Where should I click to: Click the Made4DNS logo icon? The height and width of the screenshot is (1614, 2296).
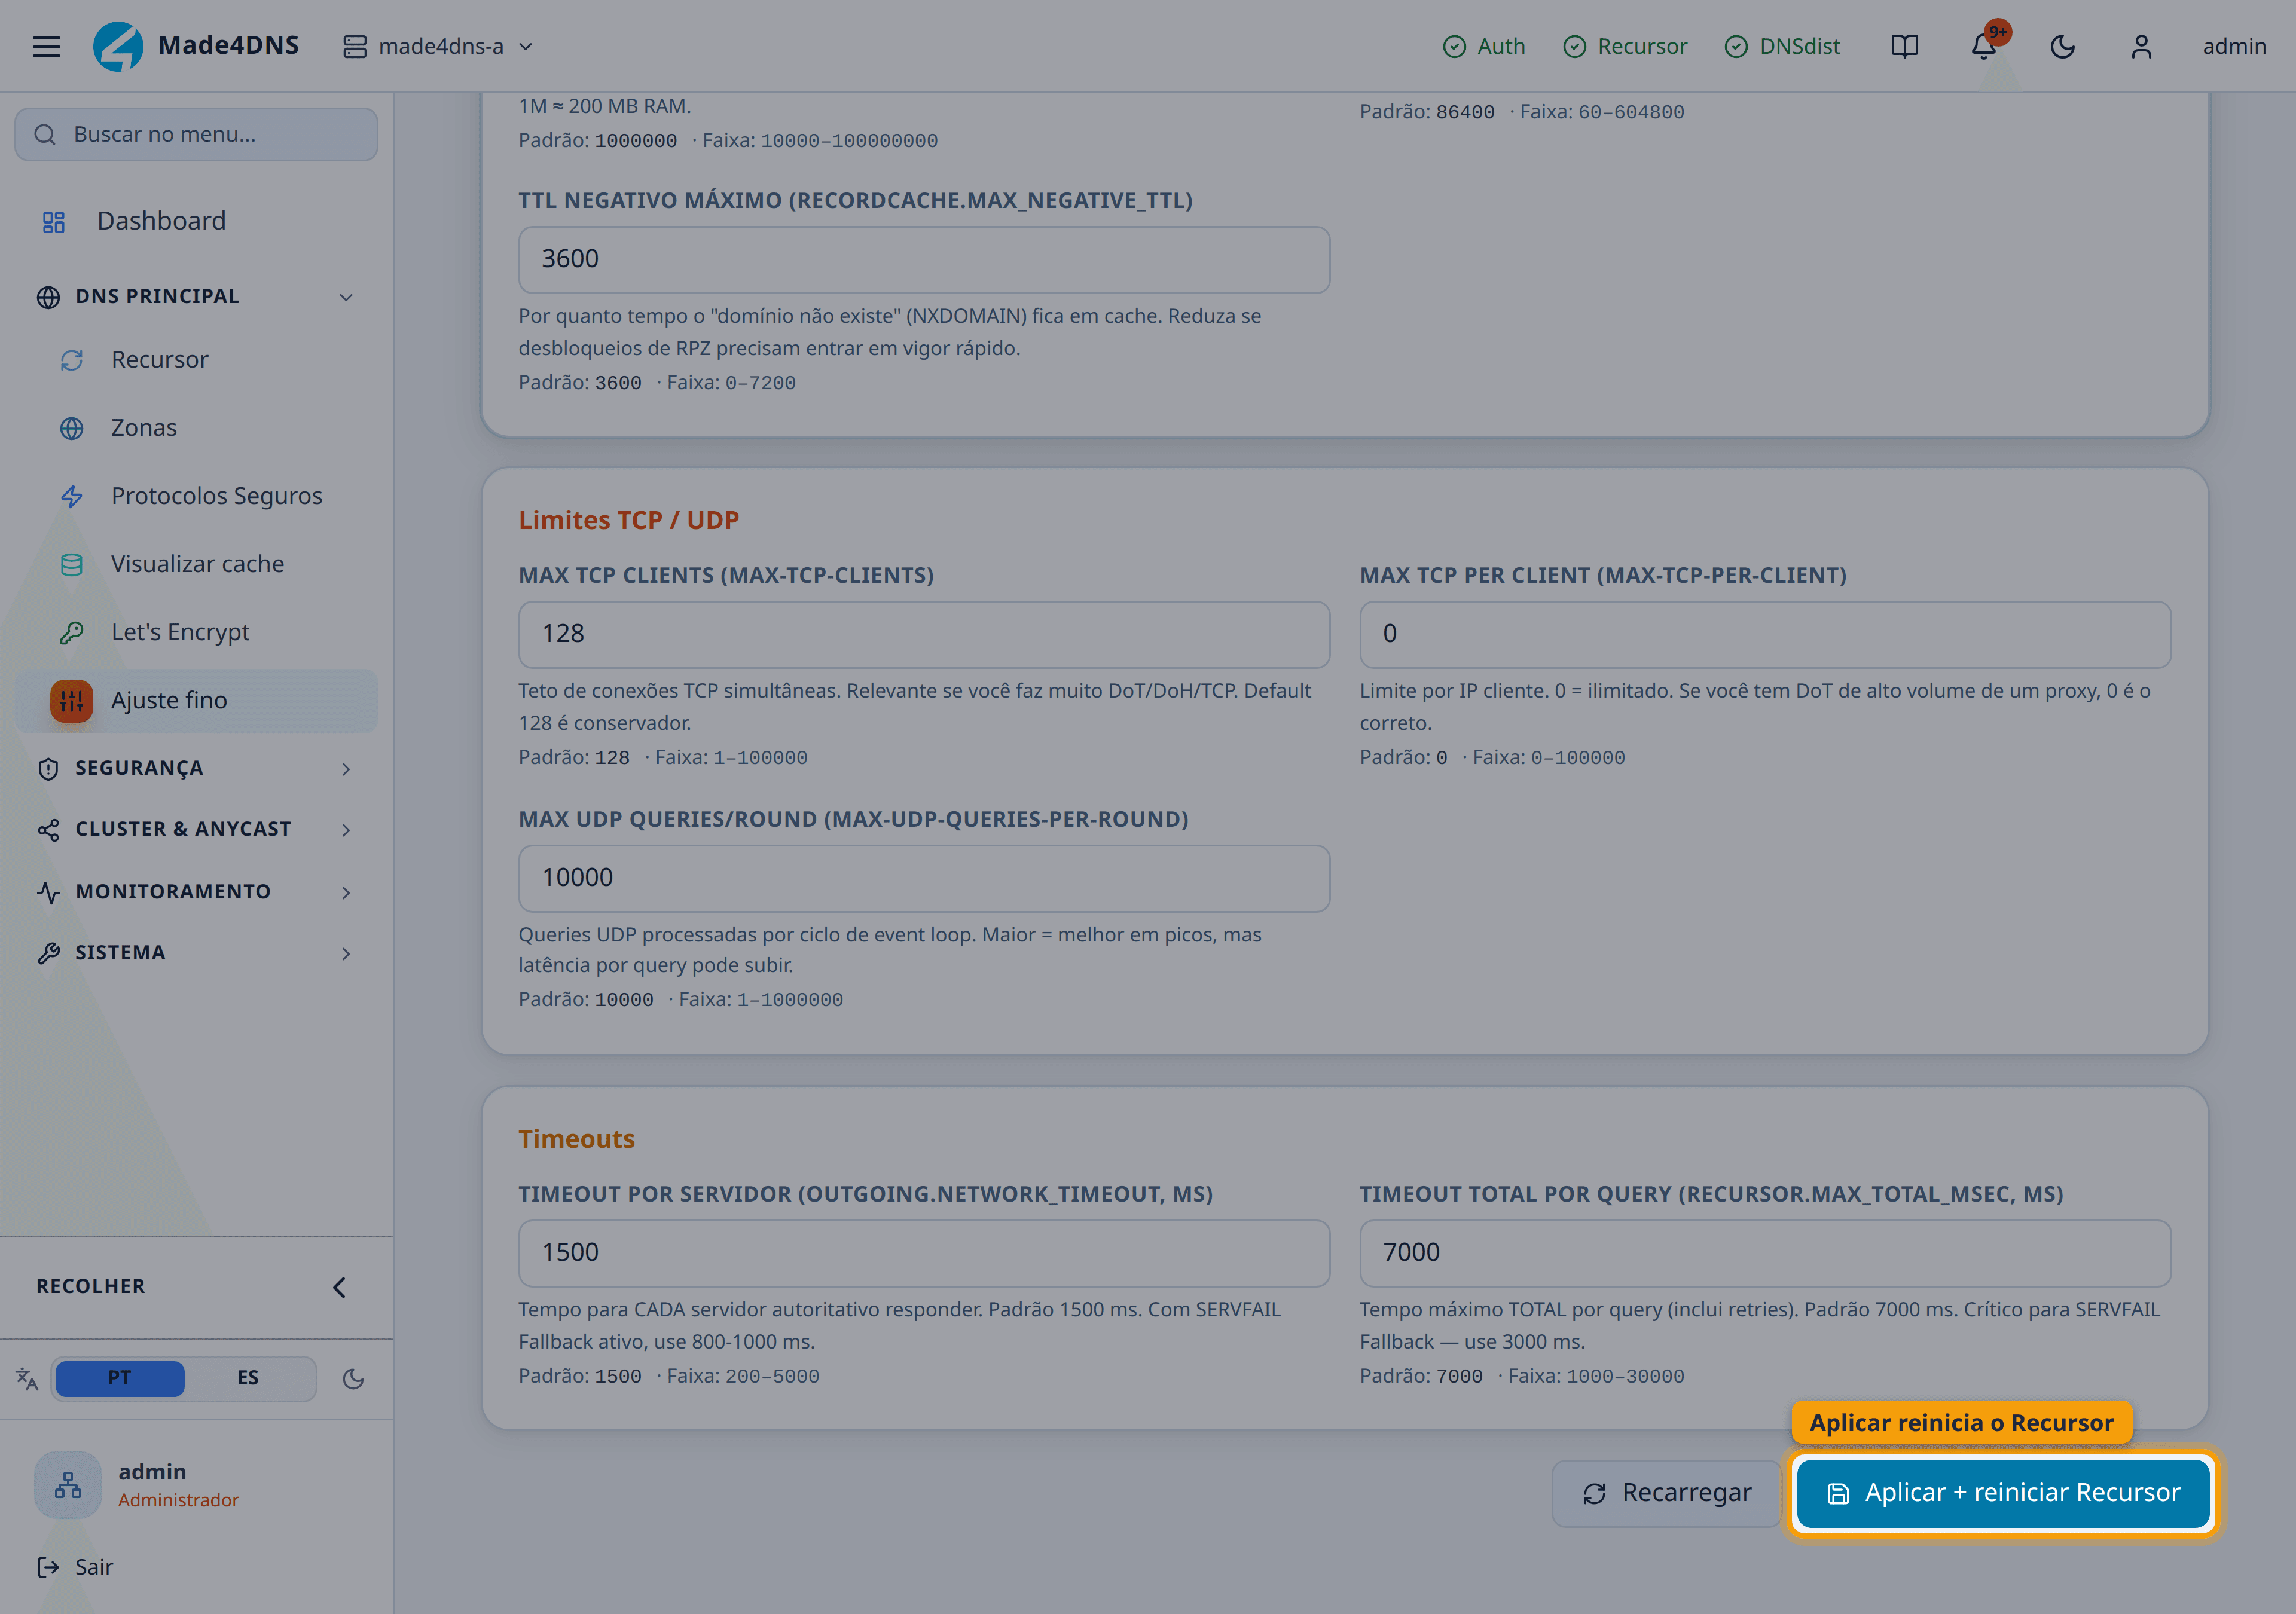pos(118,46)
